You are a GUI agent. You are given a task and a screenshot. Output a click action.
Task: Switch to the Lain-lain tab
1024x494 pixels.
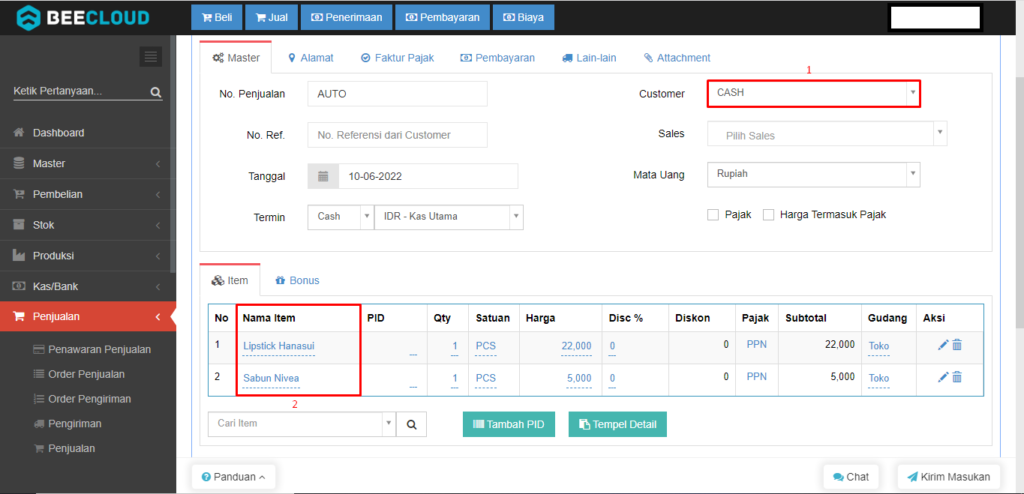(588, 58)
